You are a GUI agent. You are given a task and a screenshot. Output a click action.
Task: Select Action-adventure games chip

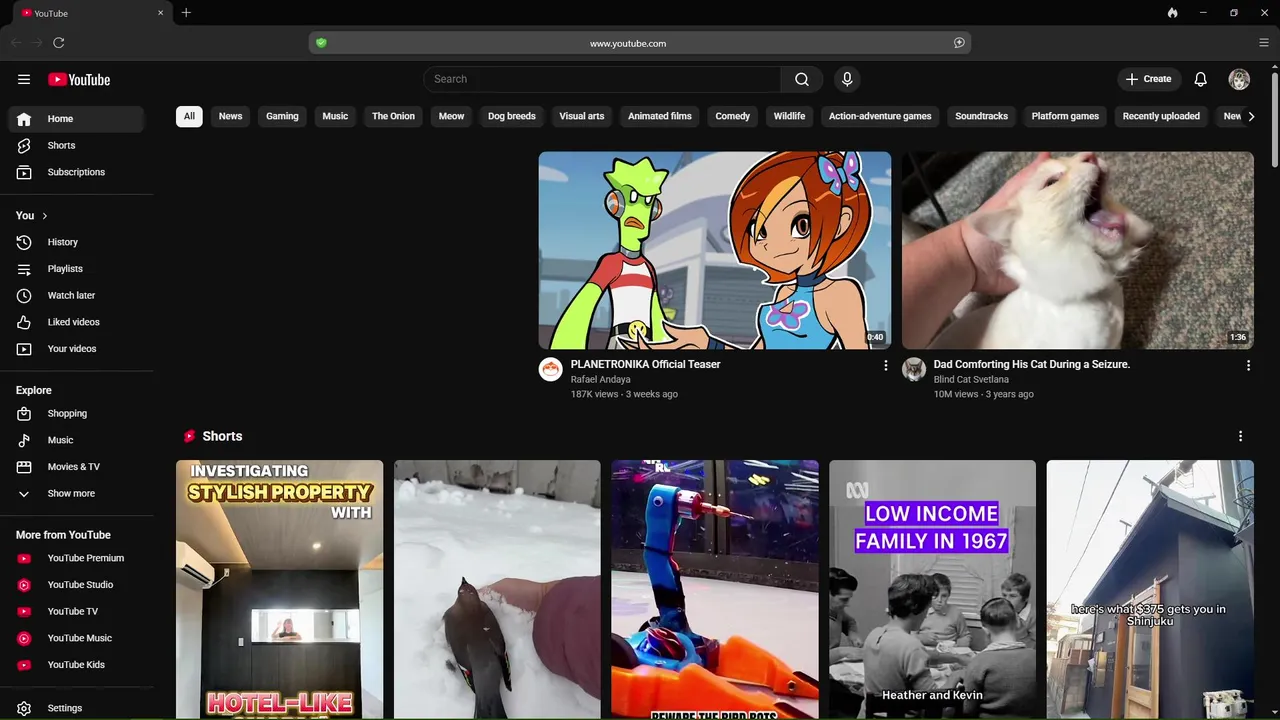pyautogui.click(x=880, y=116)
